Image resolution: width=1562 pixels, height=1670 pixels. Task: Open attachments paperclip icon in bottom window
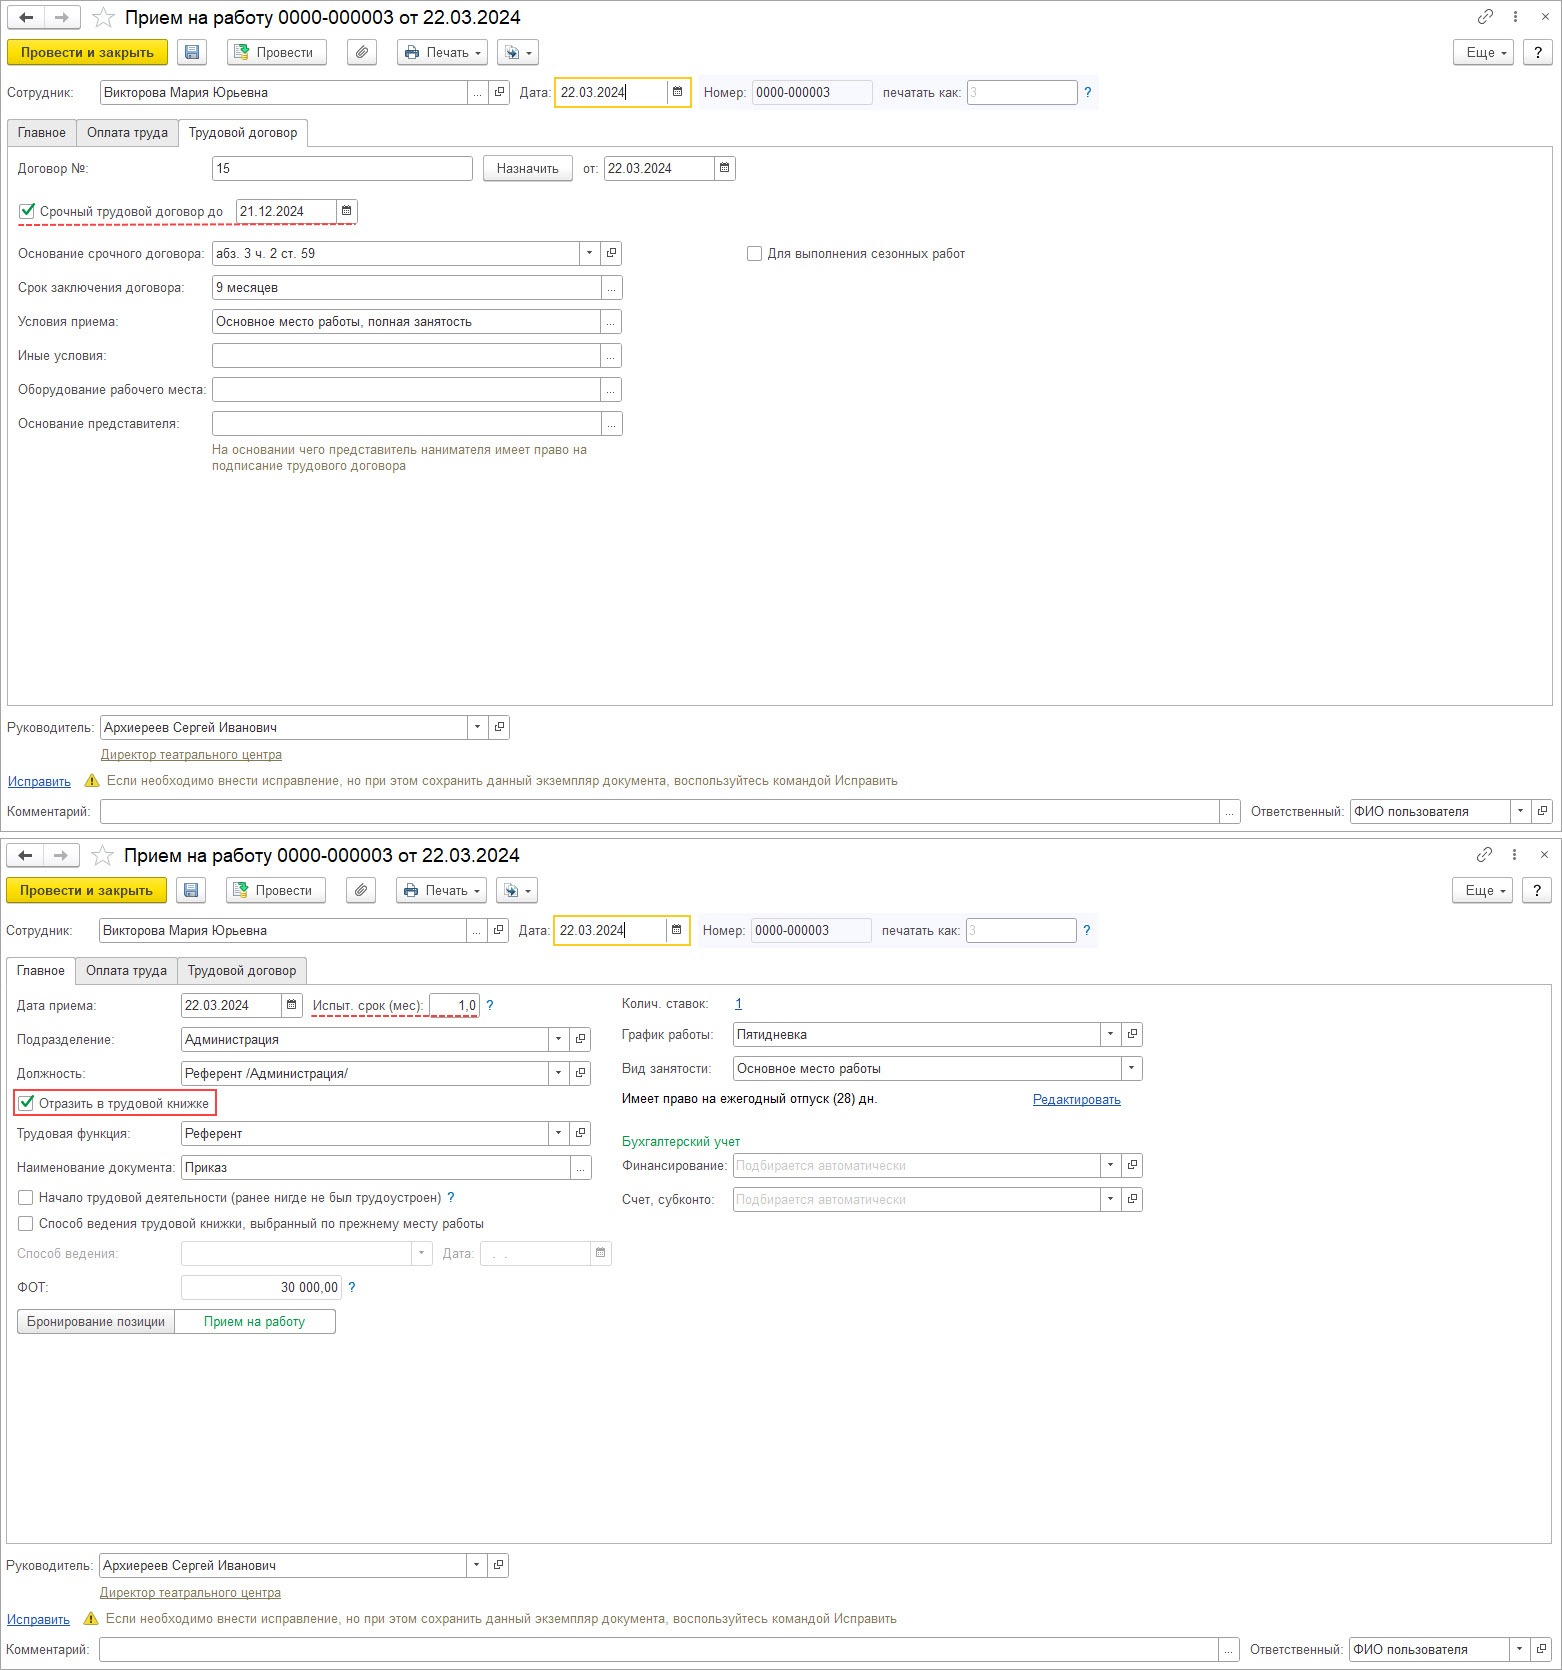coord(361,890)
